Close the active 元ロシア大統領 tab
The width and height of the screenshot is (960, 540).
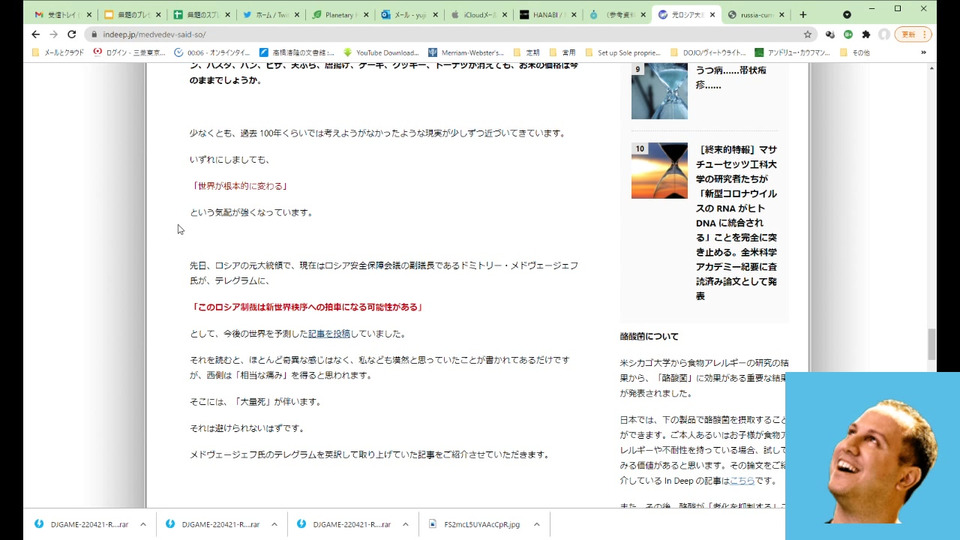tap(712, 15)
